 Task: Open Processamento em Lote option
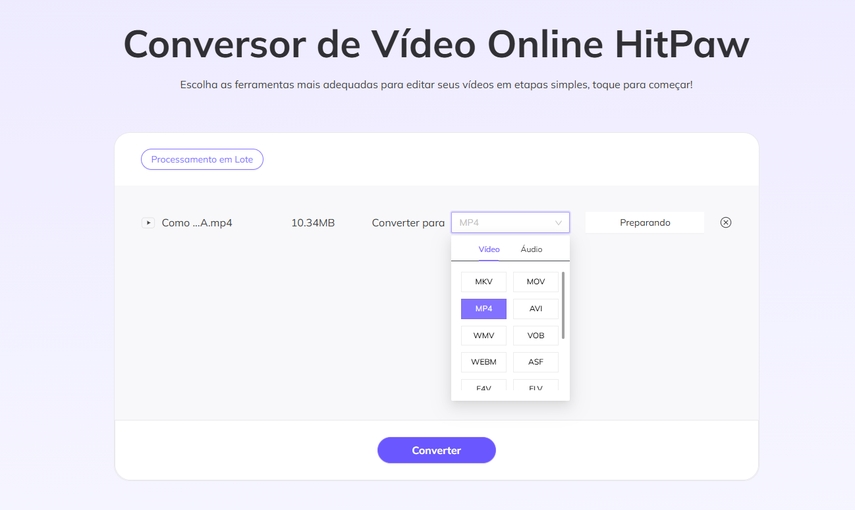202,159
